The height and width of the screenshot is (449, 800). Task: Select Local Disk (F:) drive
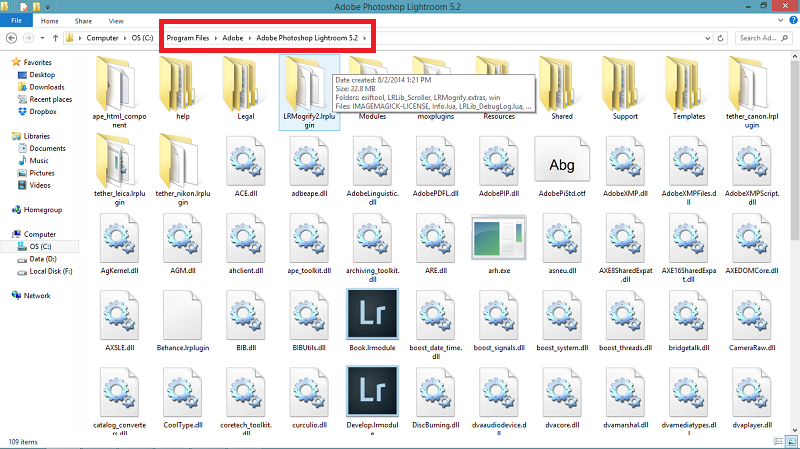click(51, 271)
